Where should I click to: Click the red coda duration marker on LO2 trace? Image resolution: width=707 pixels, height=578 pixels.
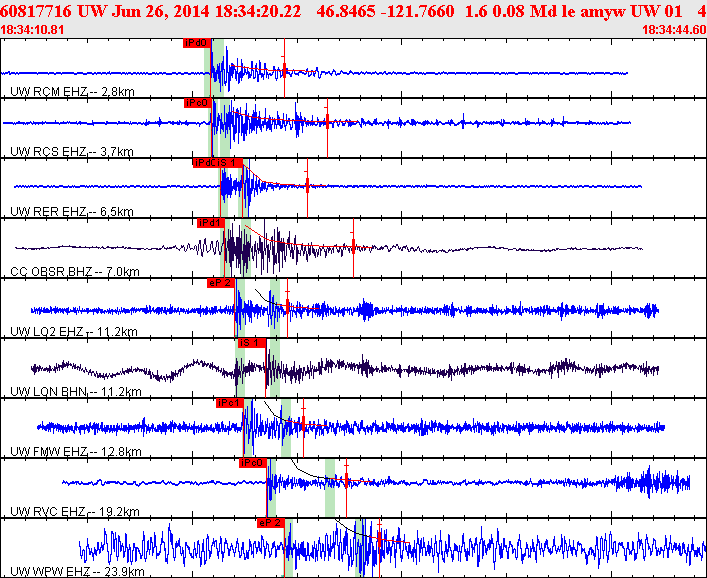(288, 308)
